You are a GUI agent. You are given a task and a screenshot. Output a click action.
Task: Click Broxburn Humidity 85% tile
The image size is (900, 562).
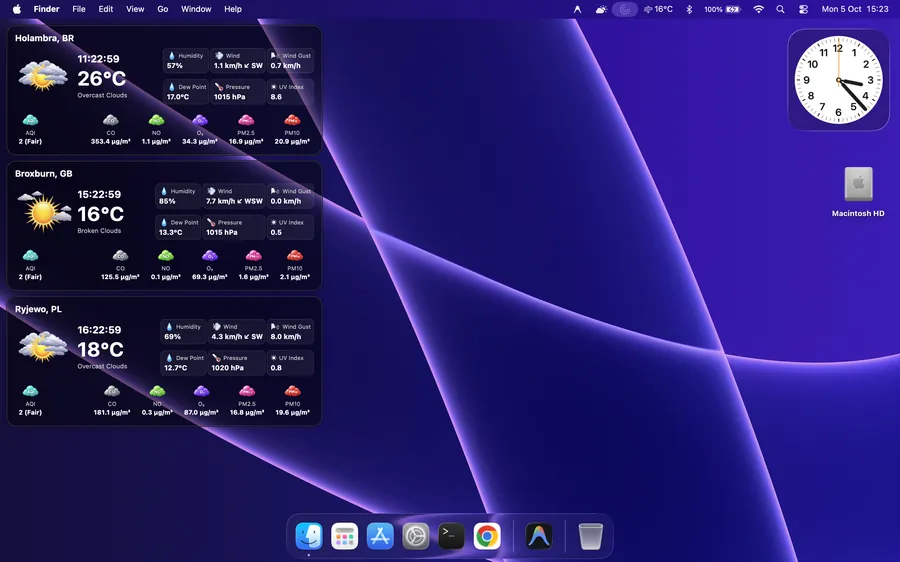click(x=178, y=196)
